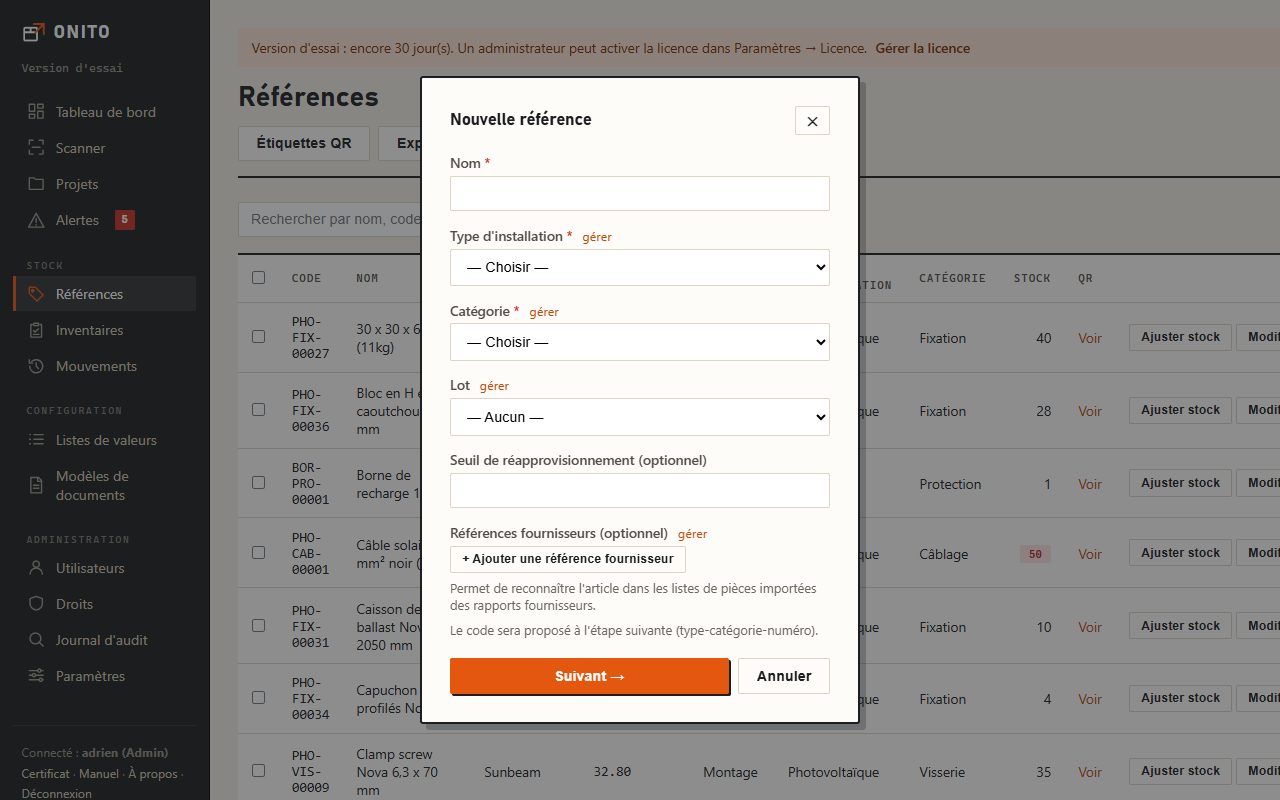Click gérer link beside Catégorie
The image size is (1280, 800).
(x=544, y=312)
